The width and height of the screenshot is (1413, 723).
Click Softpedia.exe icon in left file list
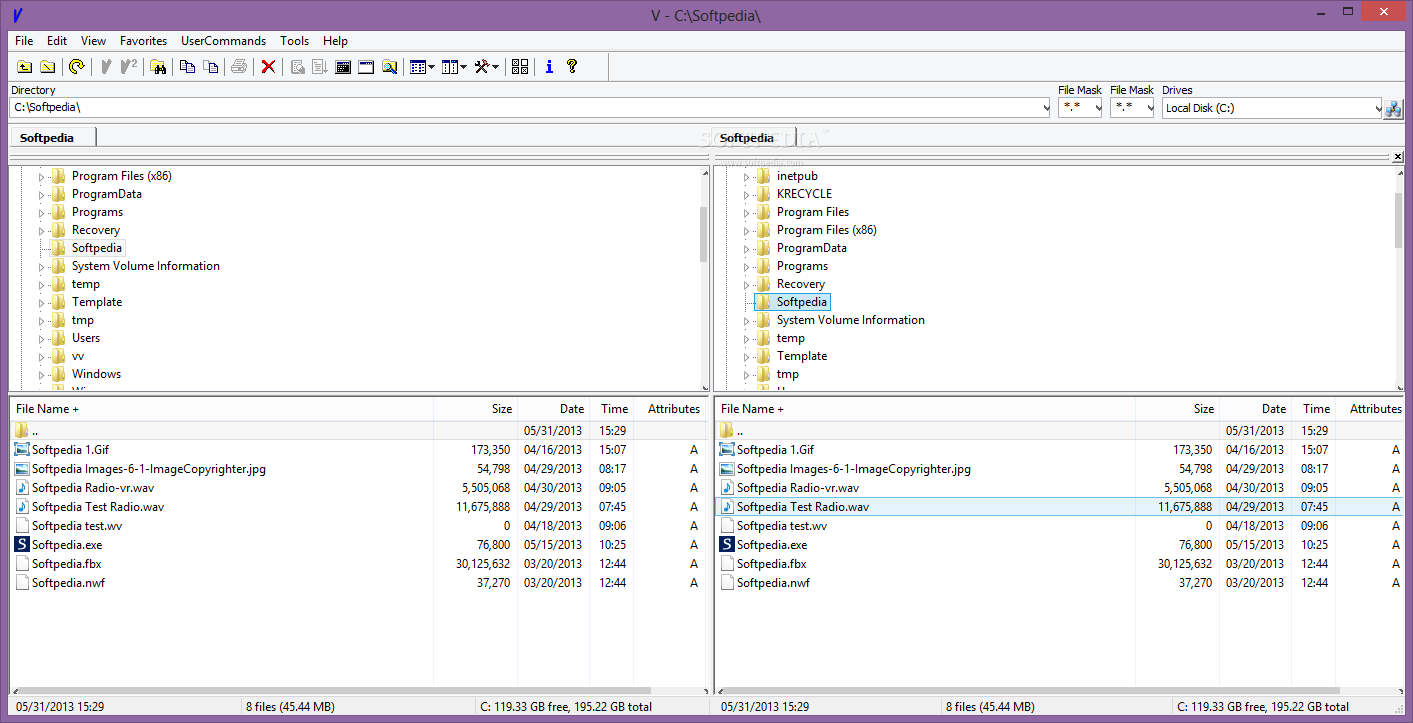[22, 545]
